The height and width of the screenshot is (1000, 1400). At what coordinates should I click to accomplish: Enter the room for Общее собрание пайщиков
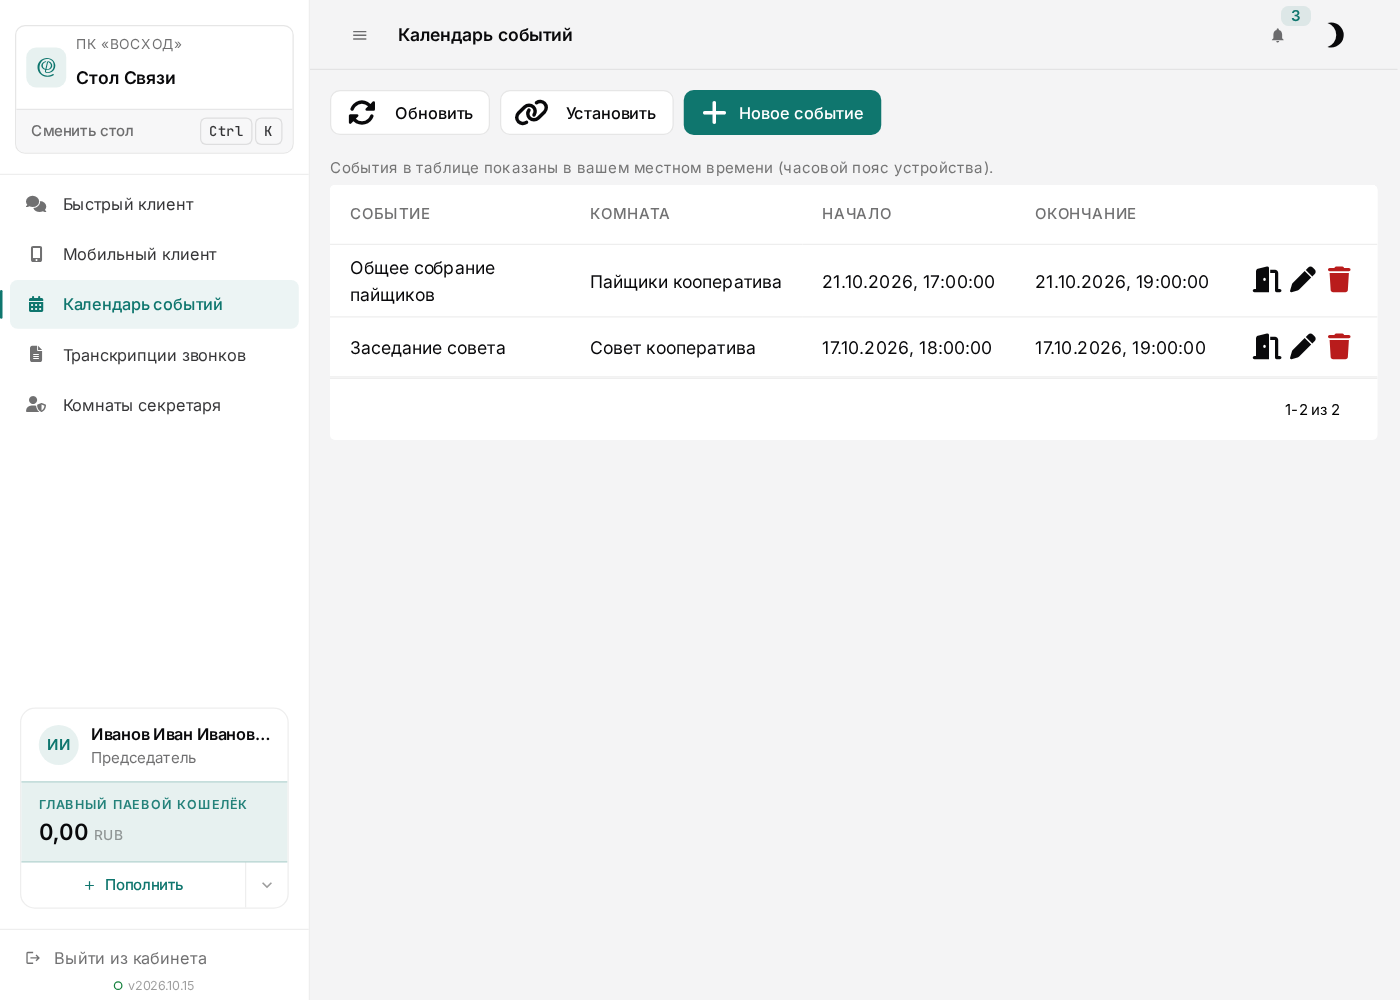click(x=1267, y=280)
